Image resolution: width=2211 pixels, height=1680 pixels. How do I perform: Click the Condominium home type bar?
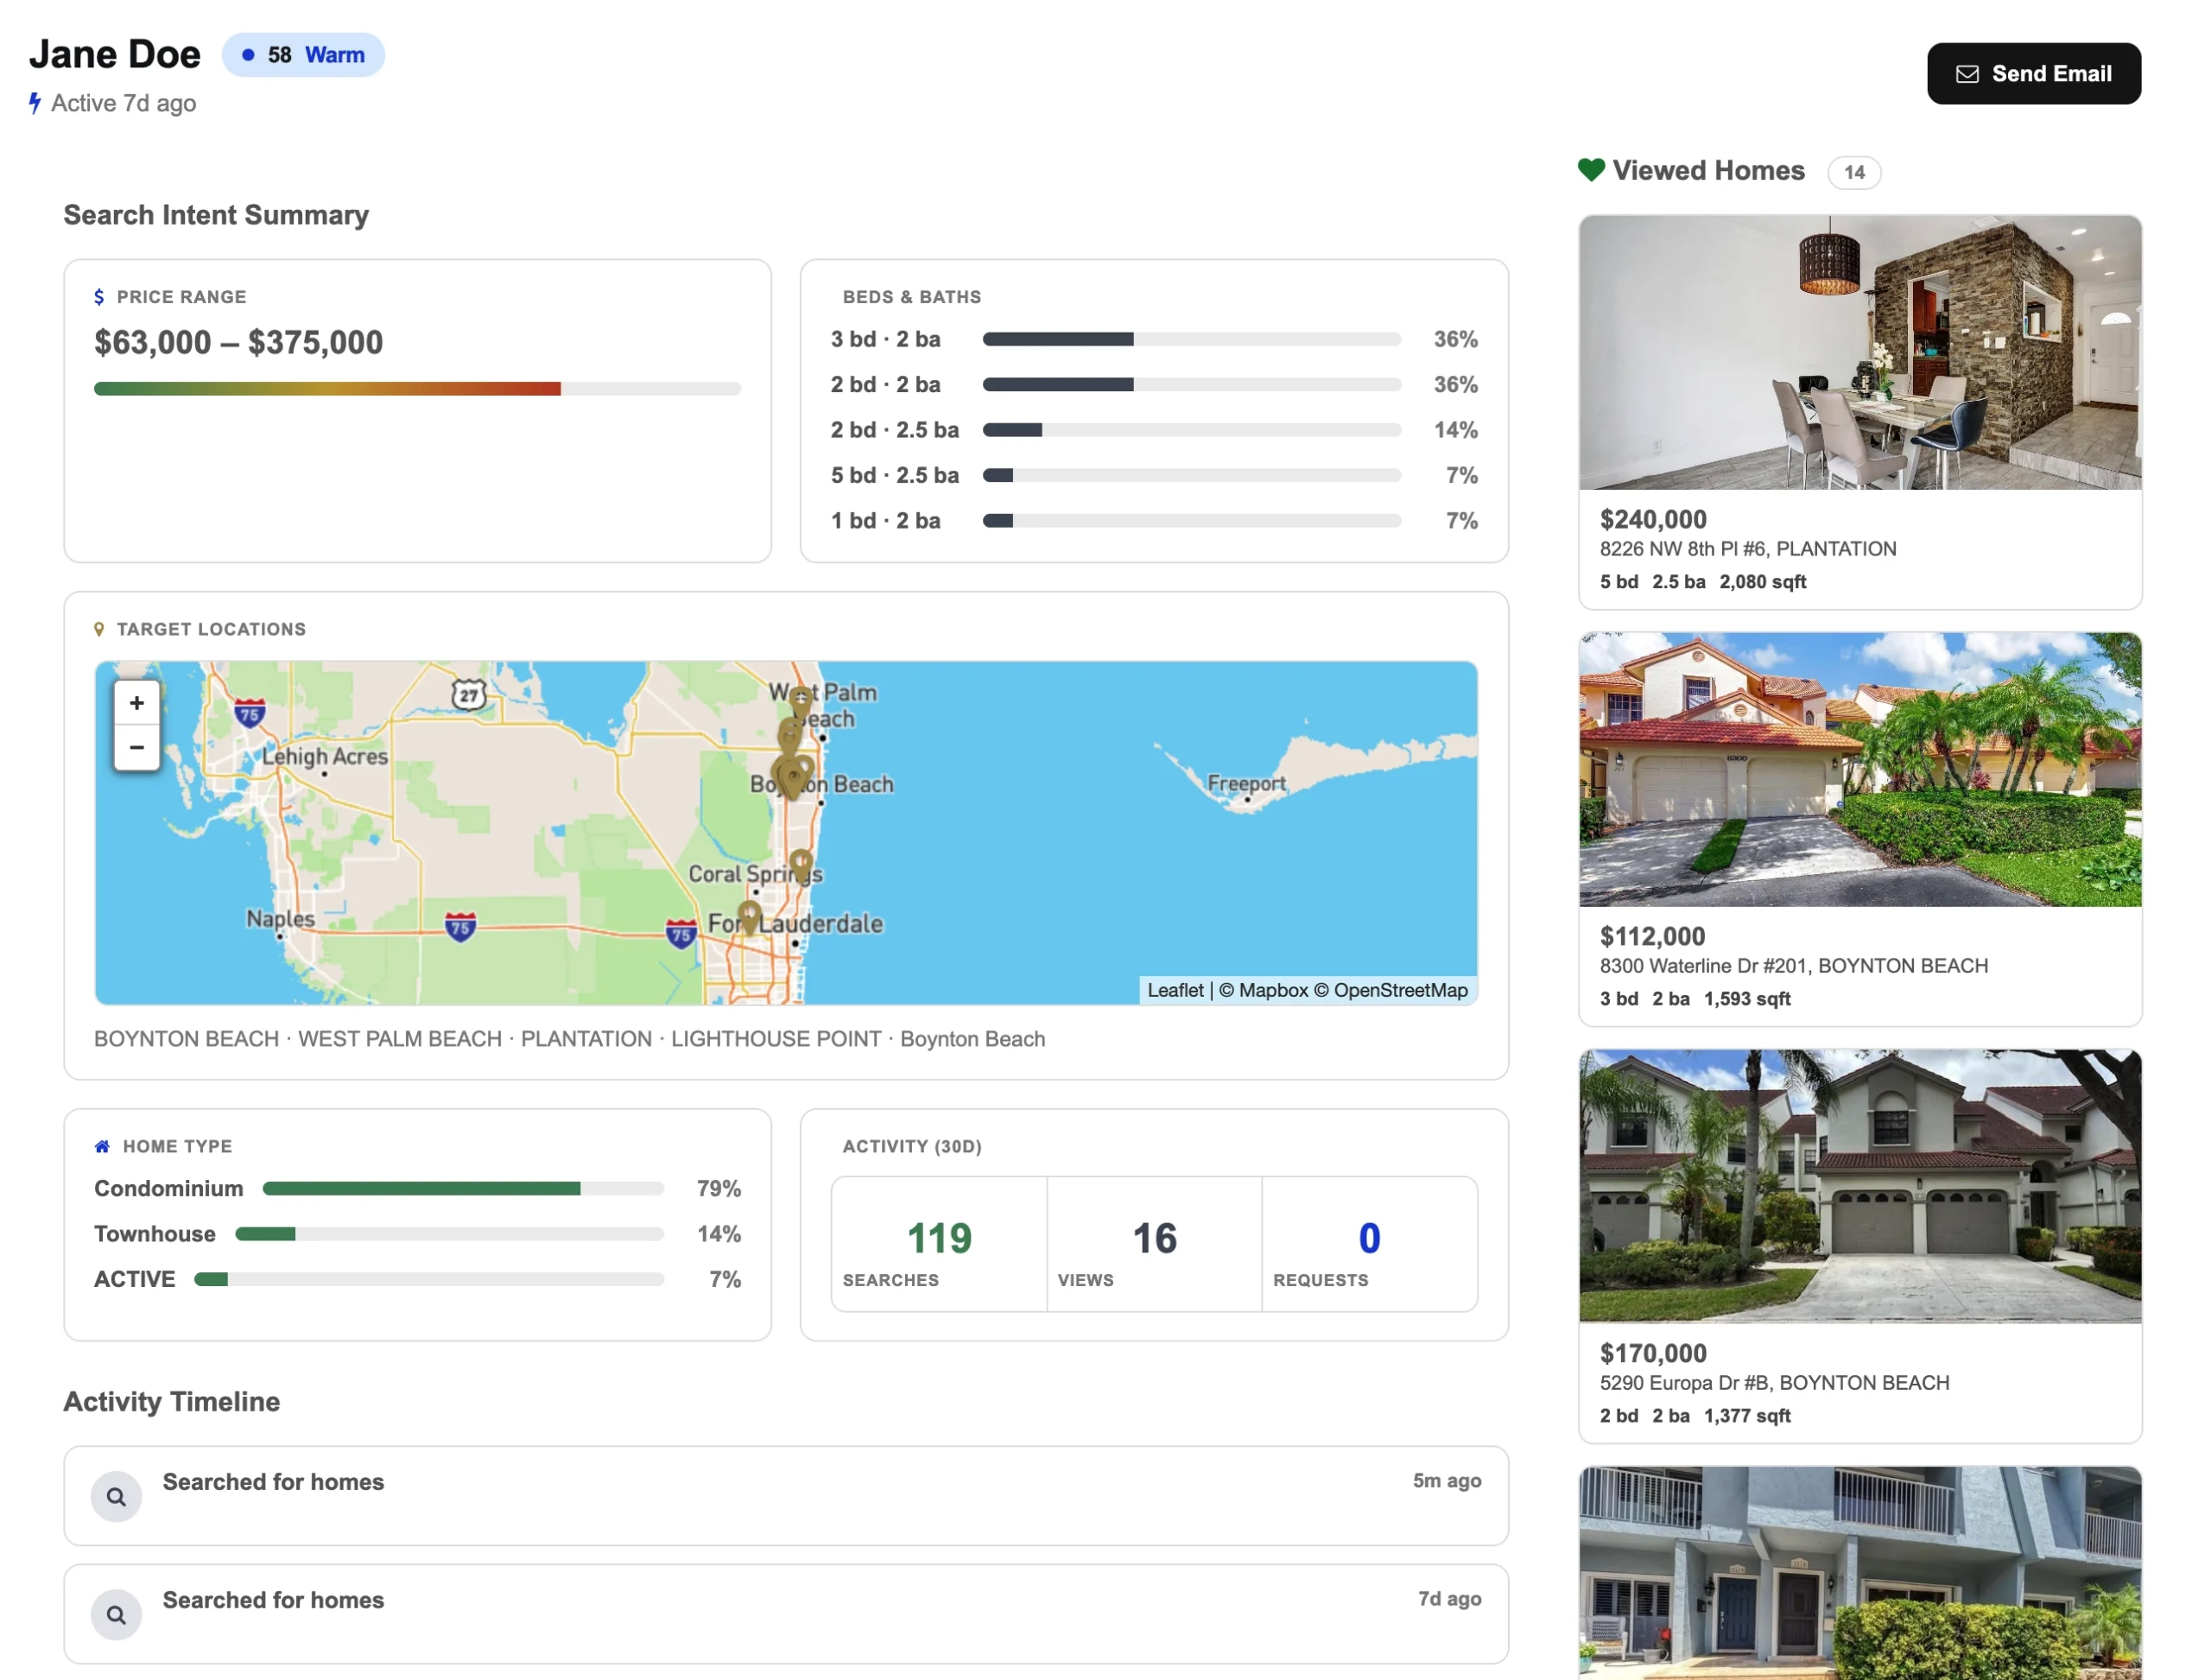(x=463, y=1189)
